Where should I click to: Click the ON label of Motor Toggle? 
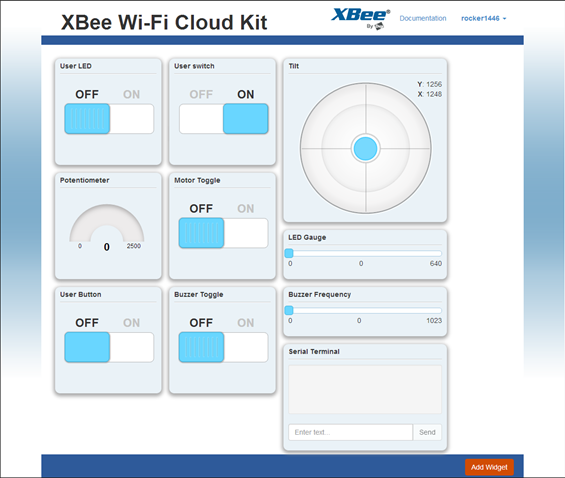tap(246, 209)
